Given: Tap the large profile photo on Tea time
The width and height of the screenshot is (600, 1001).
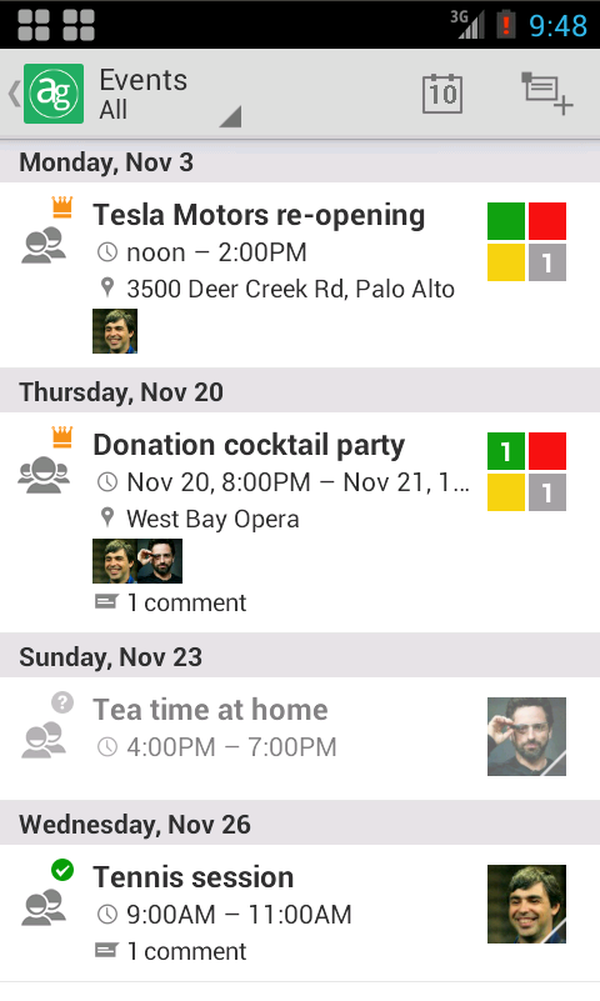Looking at the screenshot, I should [527, 737].
